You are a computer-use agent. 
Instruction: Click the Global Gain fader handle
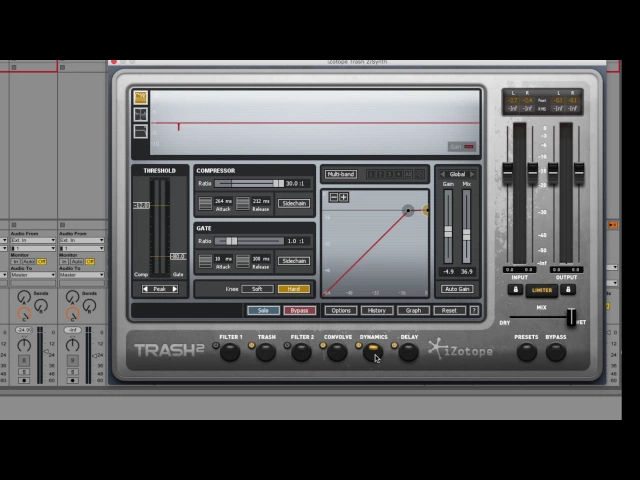point(448,231)
